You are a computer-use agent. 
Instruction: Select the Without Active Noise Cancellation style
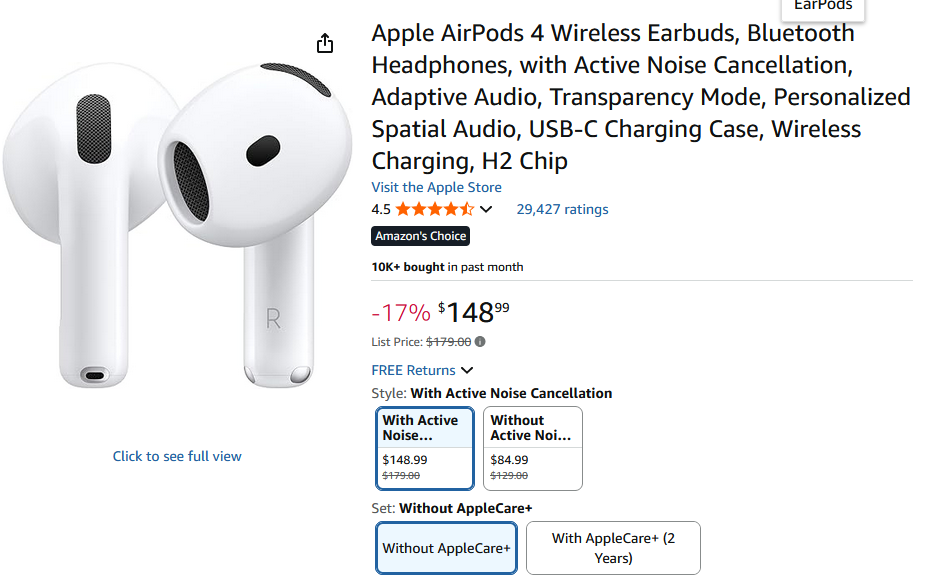[x=532, y=447]
